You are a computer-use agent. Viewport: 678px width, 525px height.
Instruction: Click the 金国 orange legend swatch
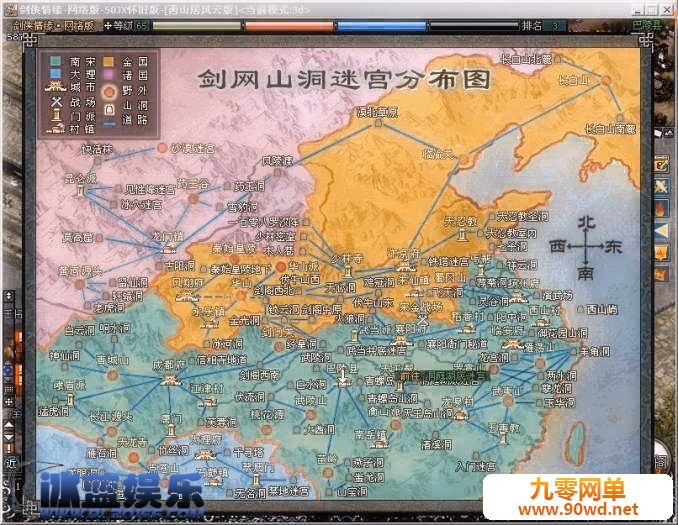(108, 61)
